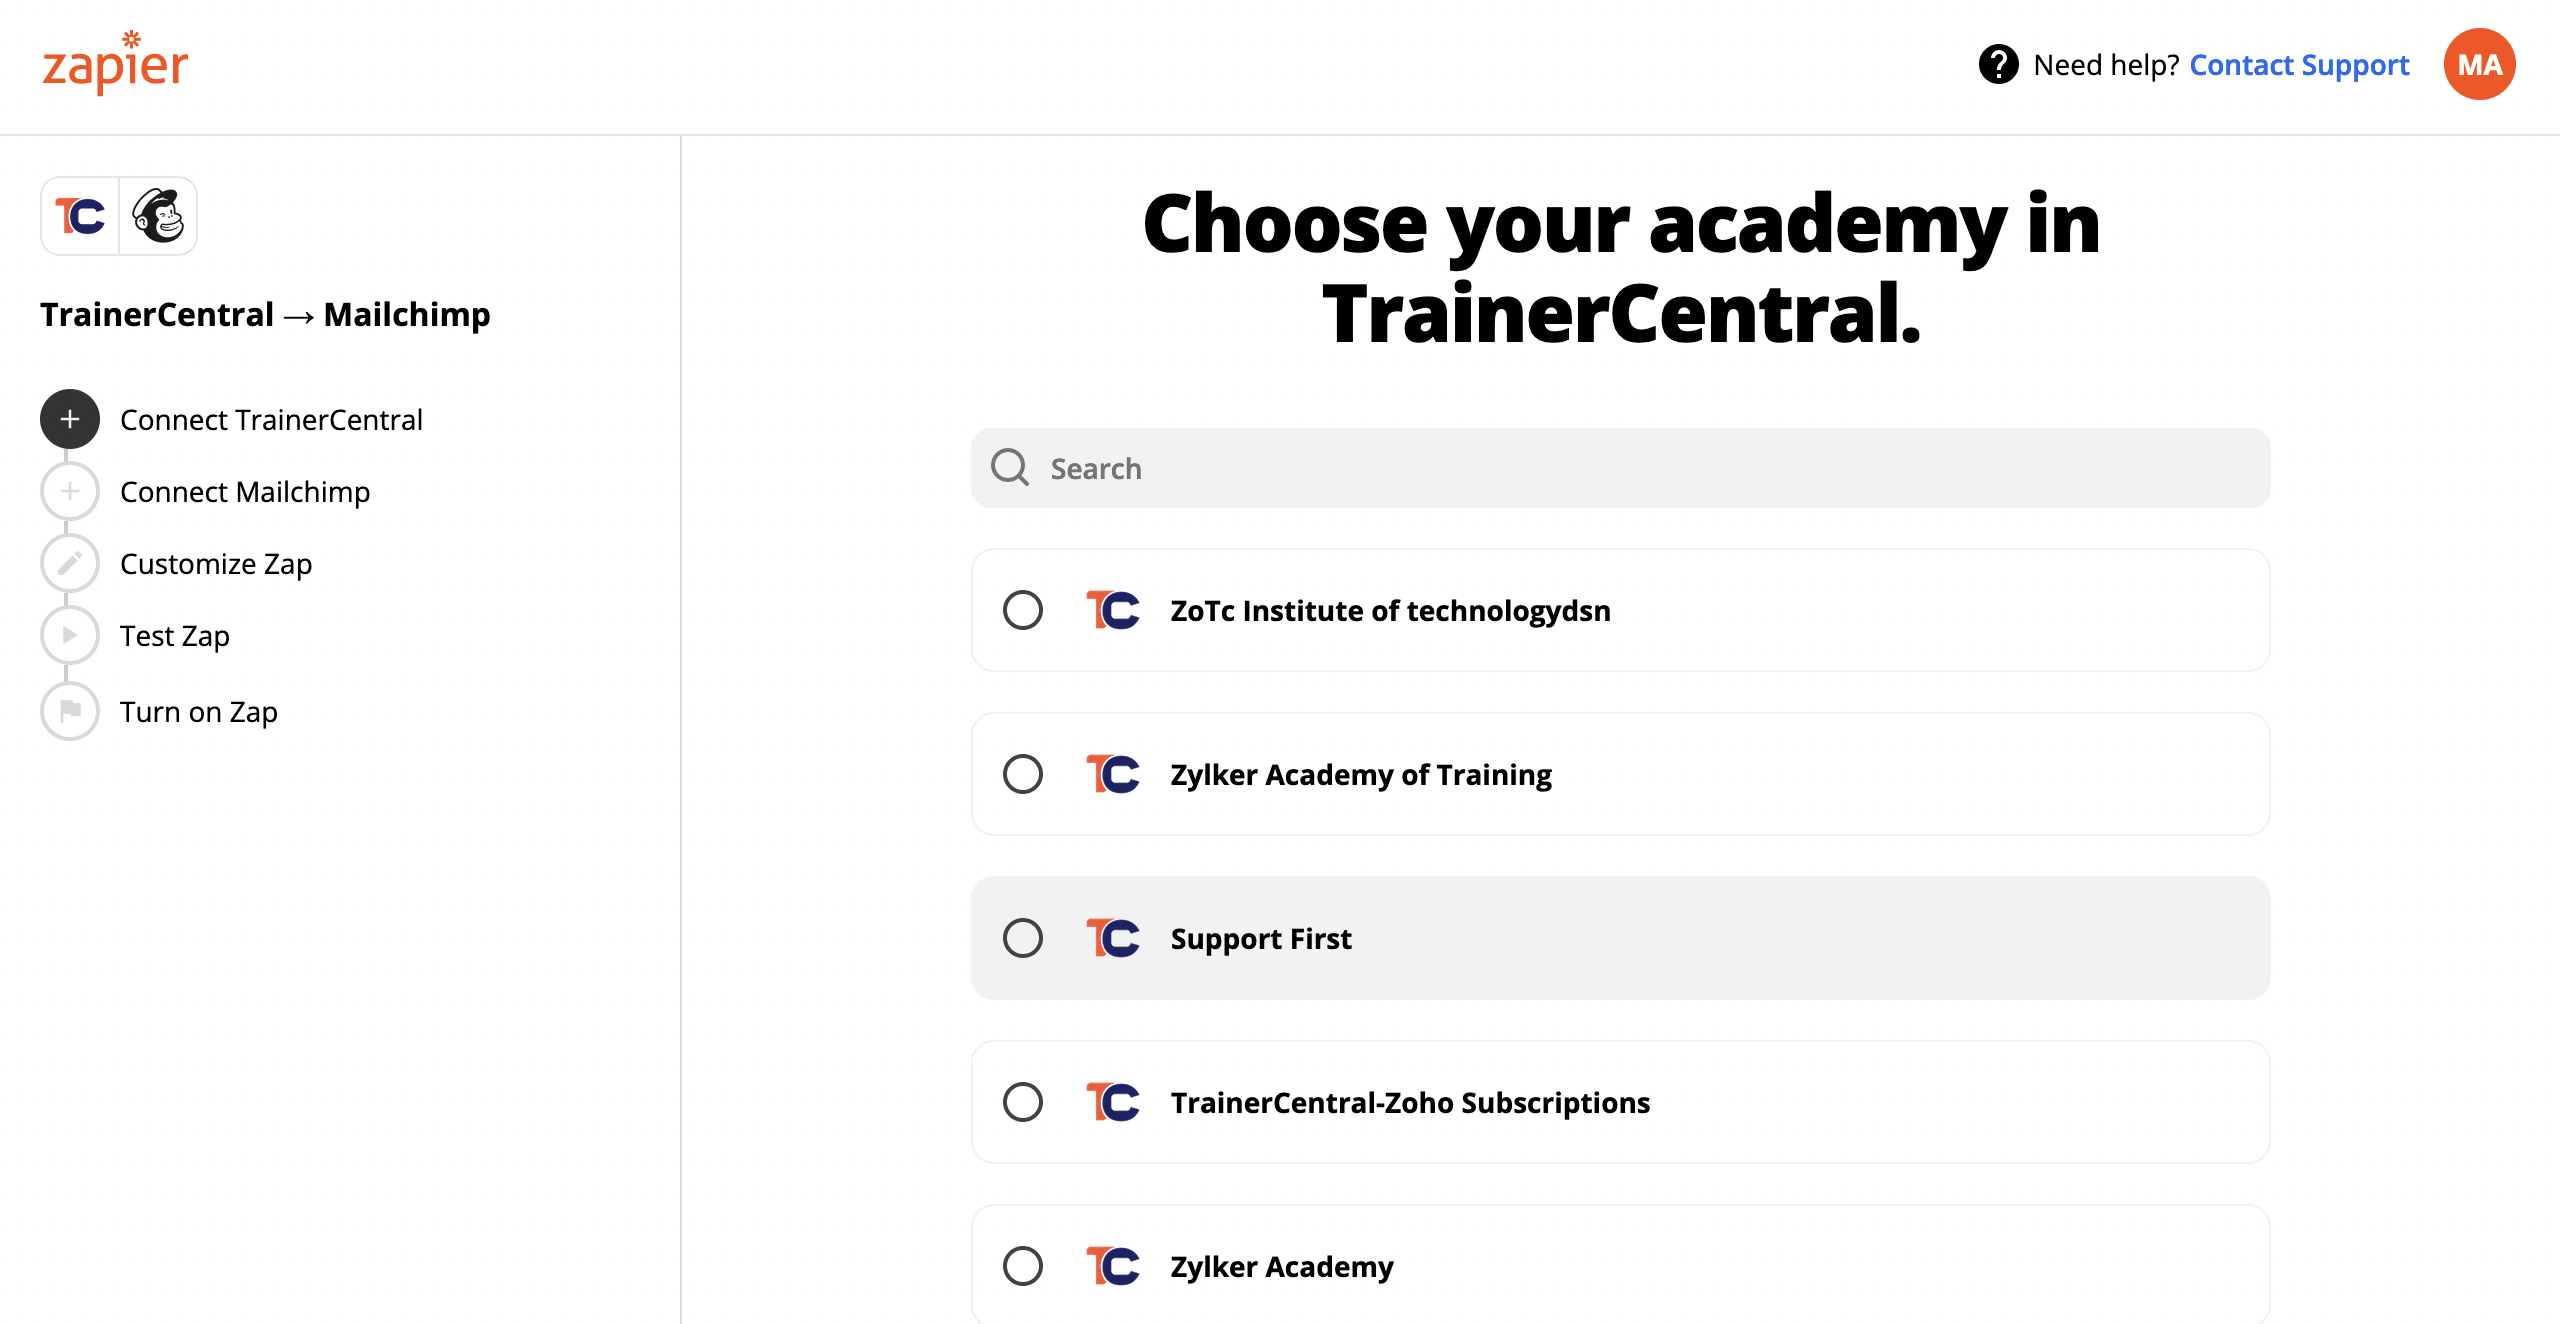Select the ZoTc Institute of technologydsn radio button
The width and height of the screenshot is (2560, 1324).
click(x=1023, y=610)
